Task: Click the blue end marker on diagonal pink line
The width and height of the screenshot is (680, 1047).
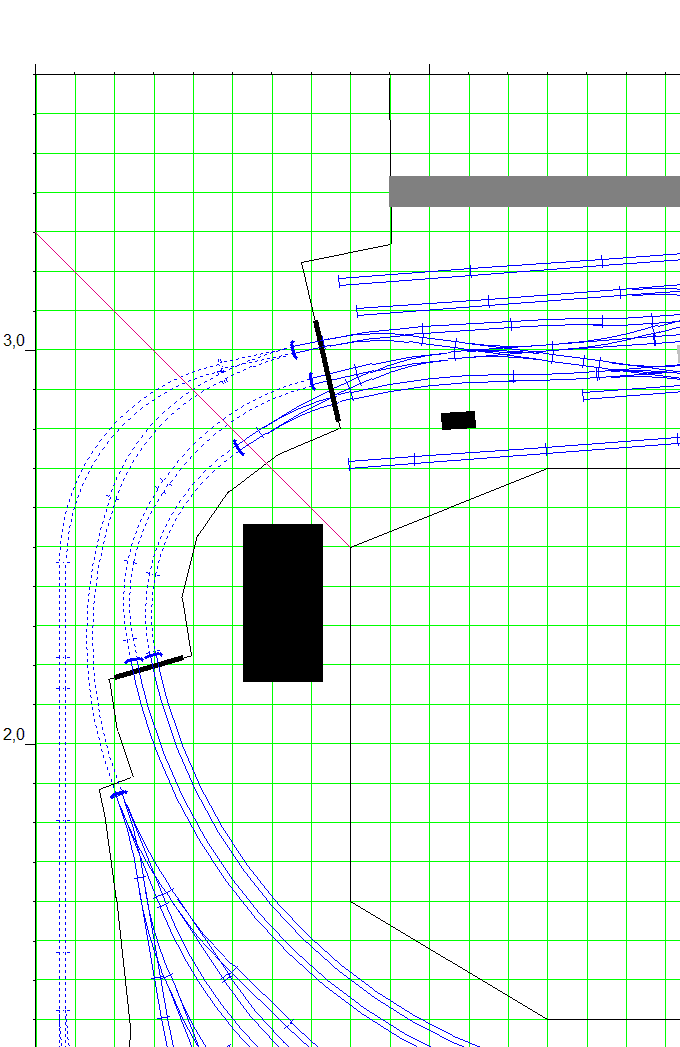Action: pyautogui.click(x=238, y=447)
